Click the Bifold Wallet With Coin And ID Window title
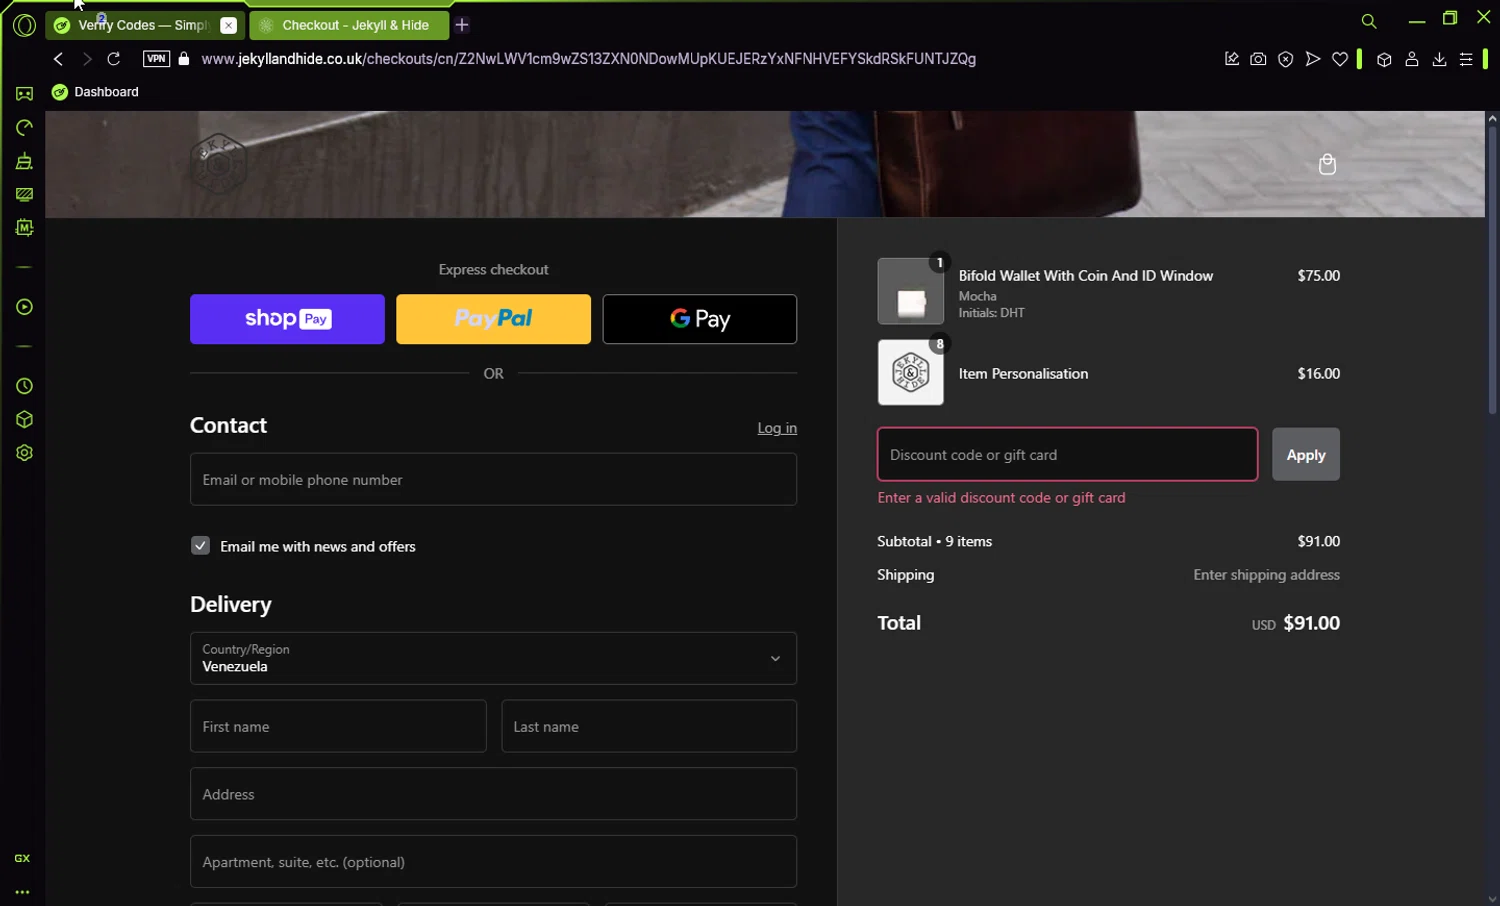1500x906 pixels. 1086,276
